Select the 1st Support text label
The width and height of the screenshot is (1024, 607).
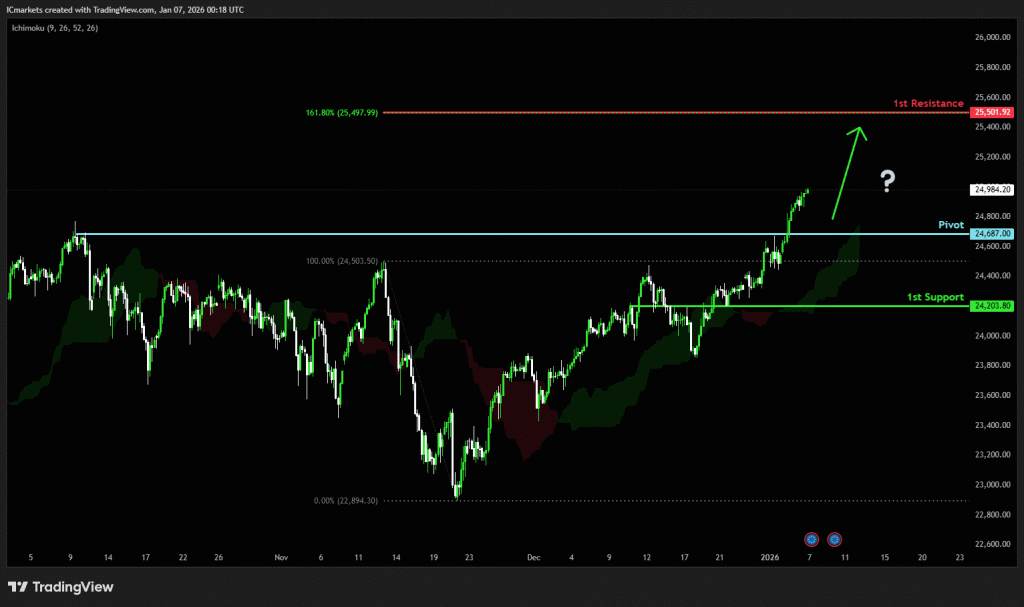[x=935, y=297]
